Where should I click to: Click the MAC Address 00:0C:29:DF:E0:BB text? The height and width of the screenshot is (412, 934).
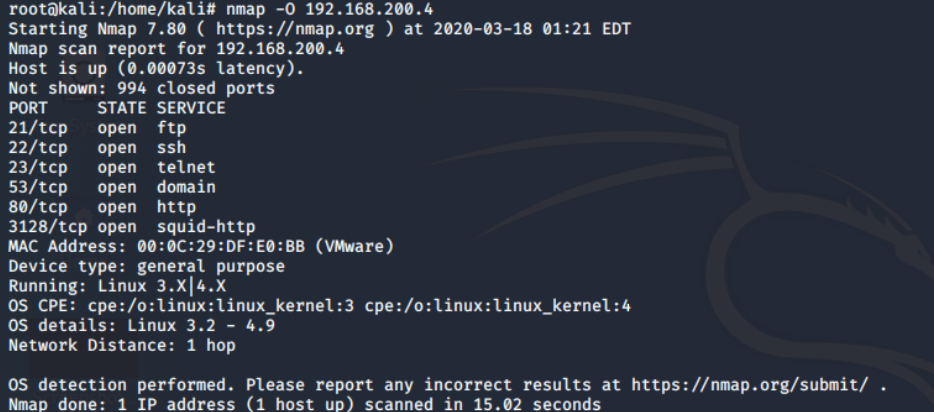[x=221, y=246]
